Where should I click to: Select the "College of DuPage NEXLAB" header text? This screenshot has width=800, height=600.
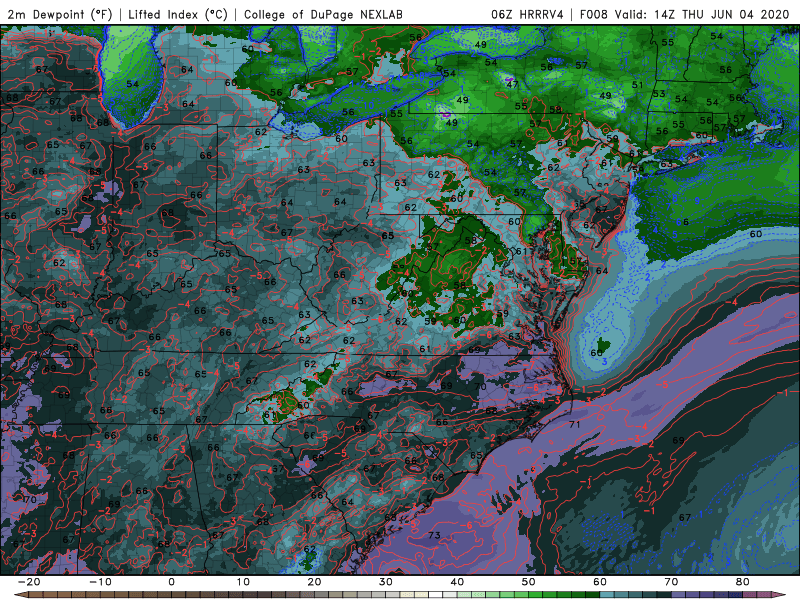(323, 14)
